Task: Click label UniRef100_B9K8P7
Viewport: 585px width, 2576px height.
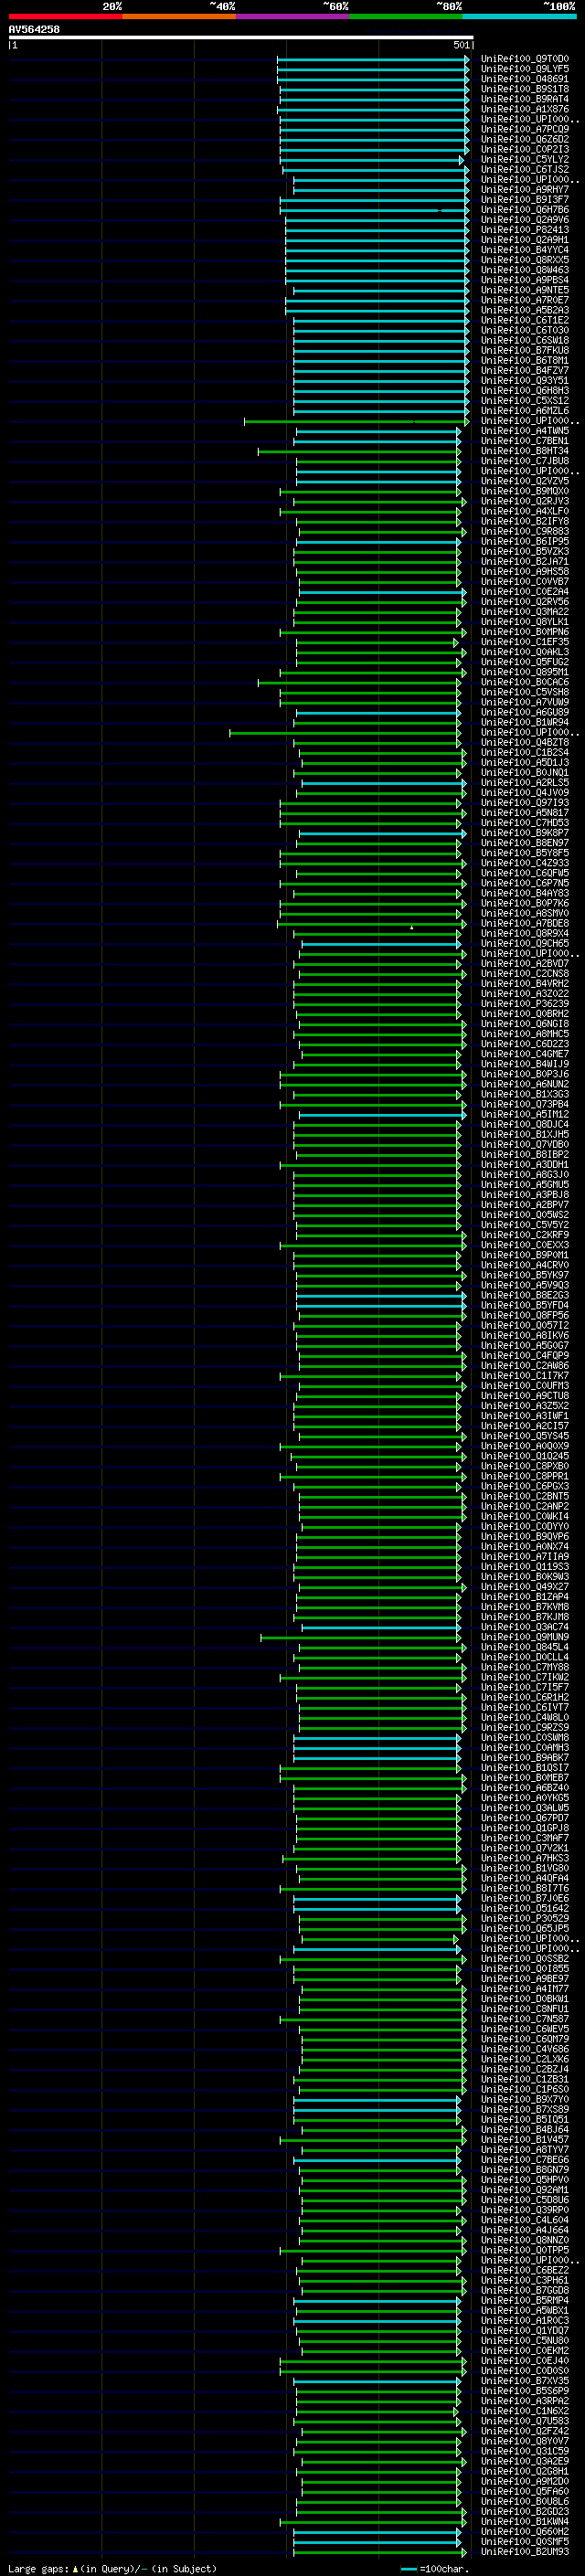Action: tap(524, 832)
